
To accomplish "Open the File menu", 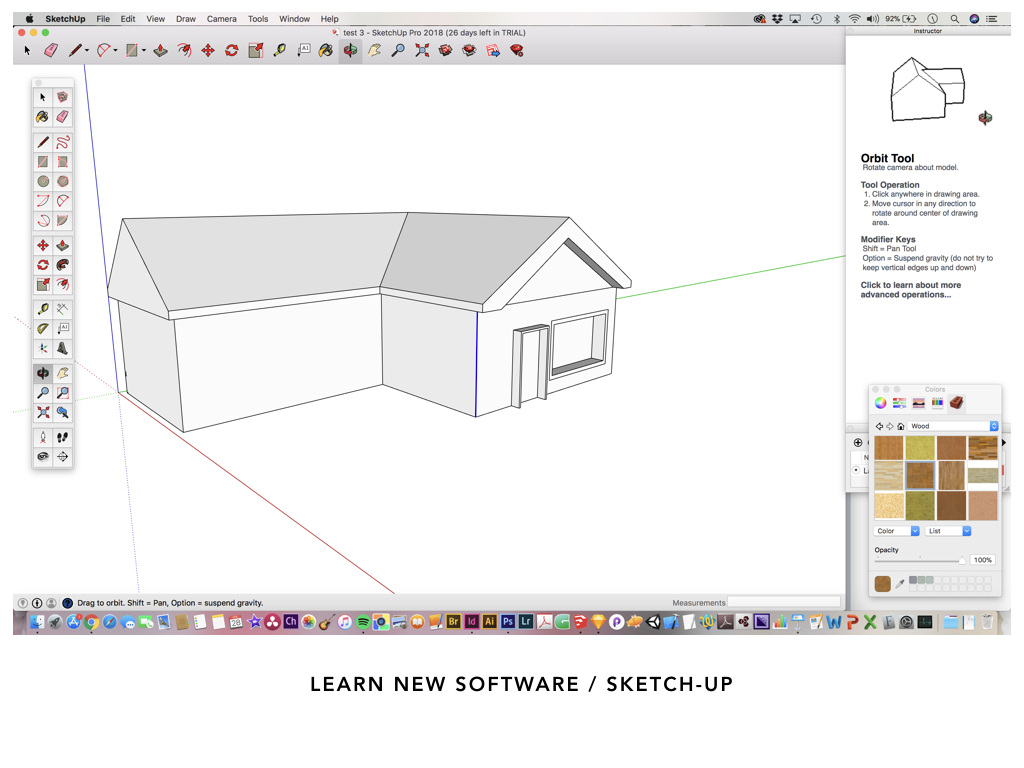I will coord(103,19).
